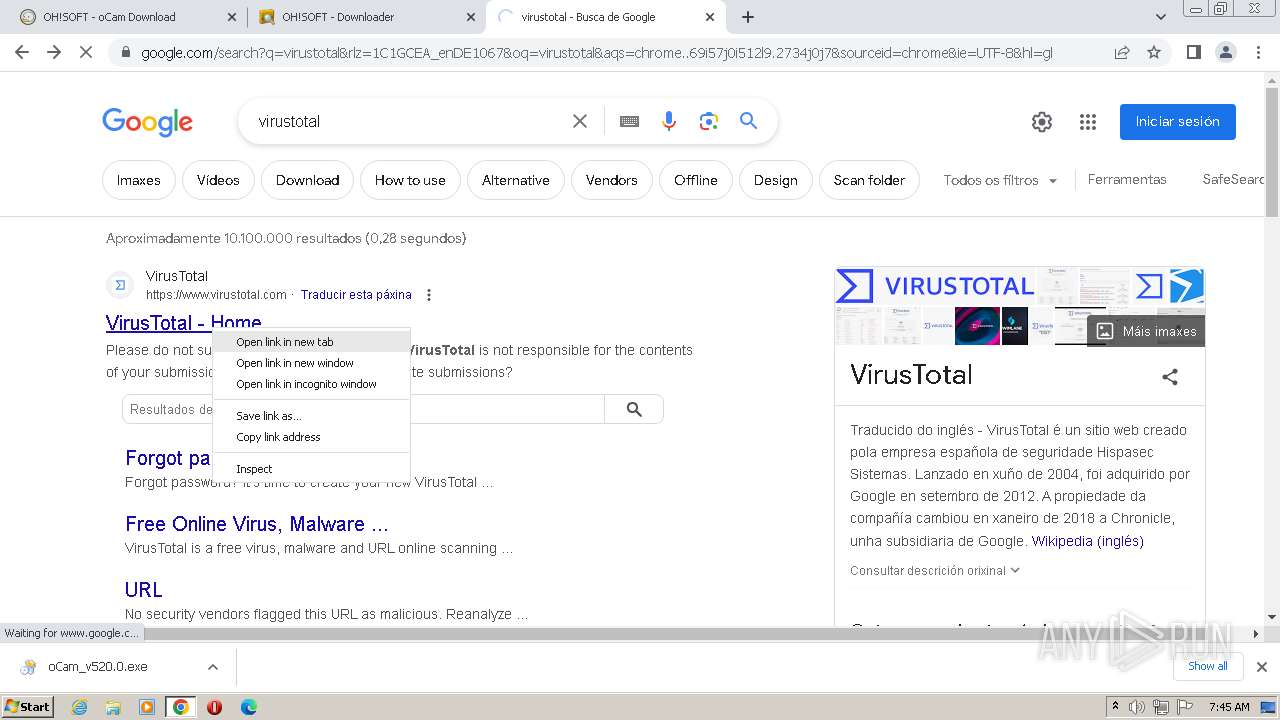Screen dimensions: 1280x720
Task: Click Show all downloads button
Action: click(x=1208, y=666)
